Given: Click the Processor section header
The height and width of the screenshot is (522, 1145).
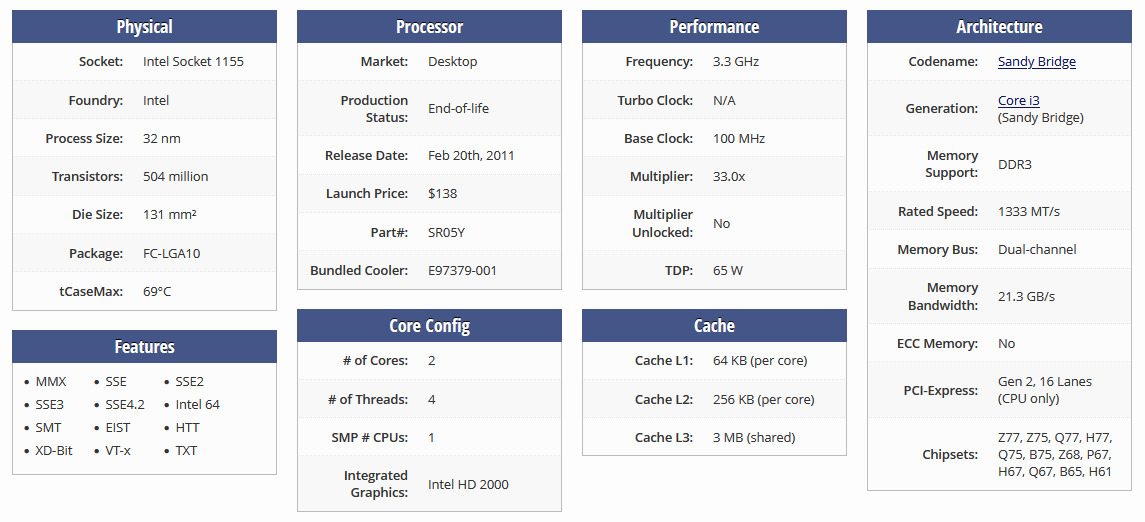Looking at the screenshot, I should click(x=429, y=27).
